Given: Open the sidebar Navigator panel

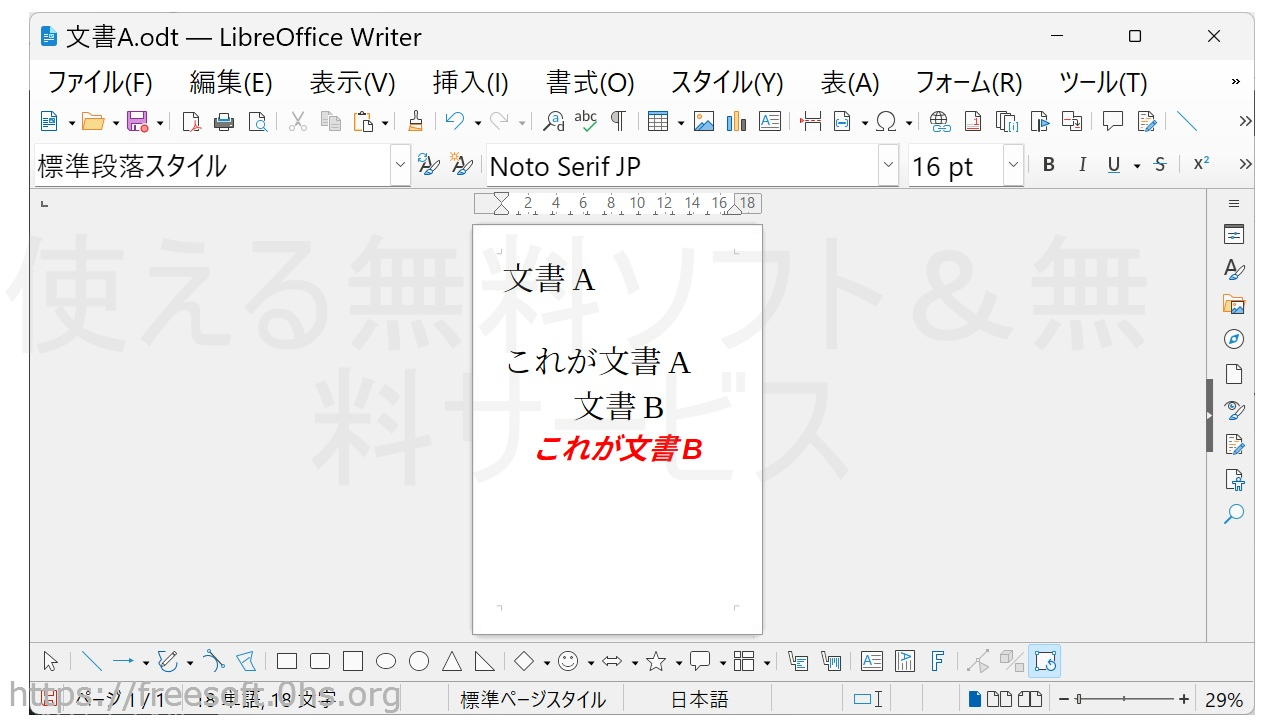Looking at the screenshot, I should pyautogui.click(x=1234, y=339).
